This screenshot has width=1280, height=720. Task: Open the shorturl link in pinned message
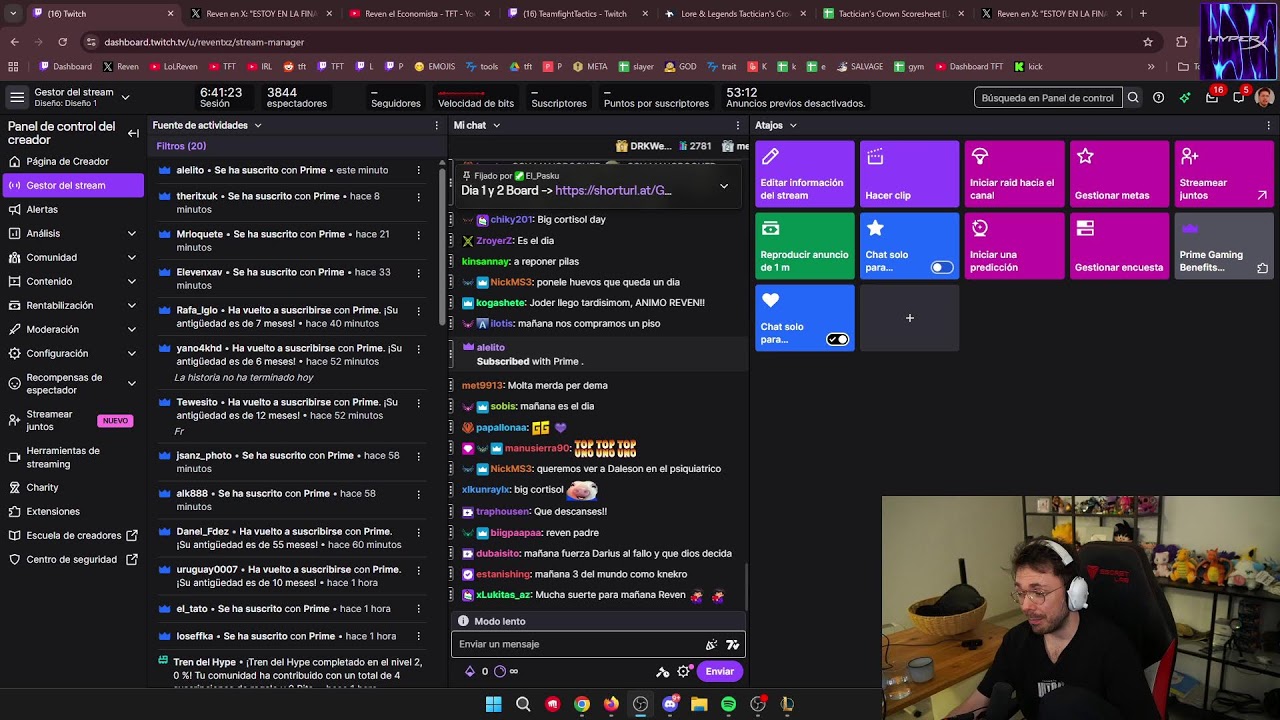click(613, 190)
